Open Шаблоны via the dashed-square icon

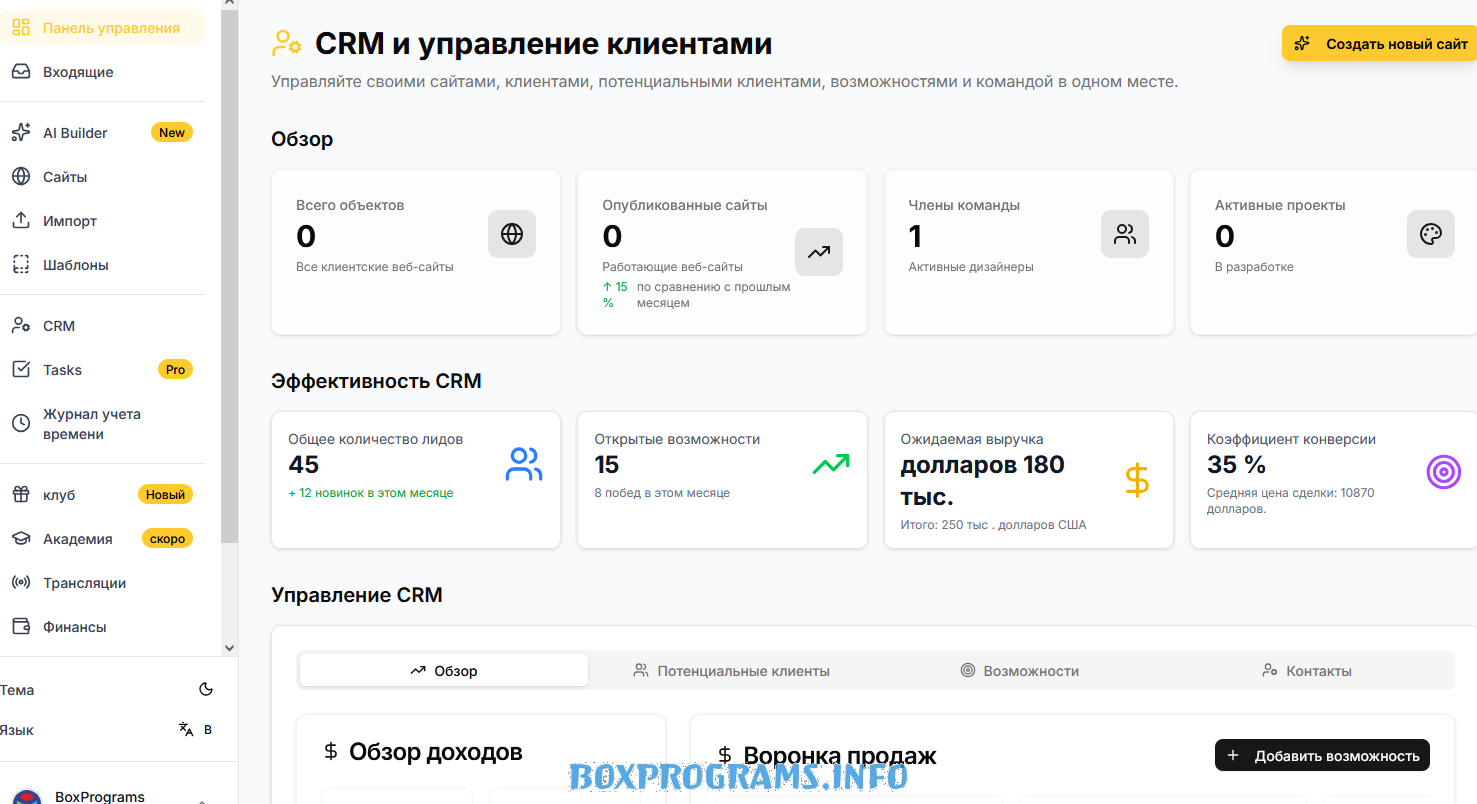(x=21, y=265)
